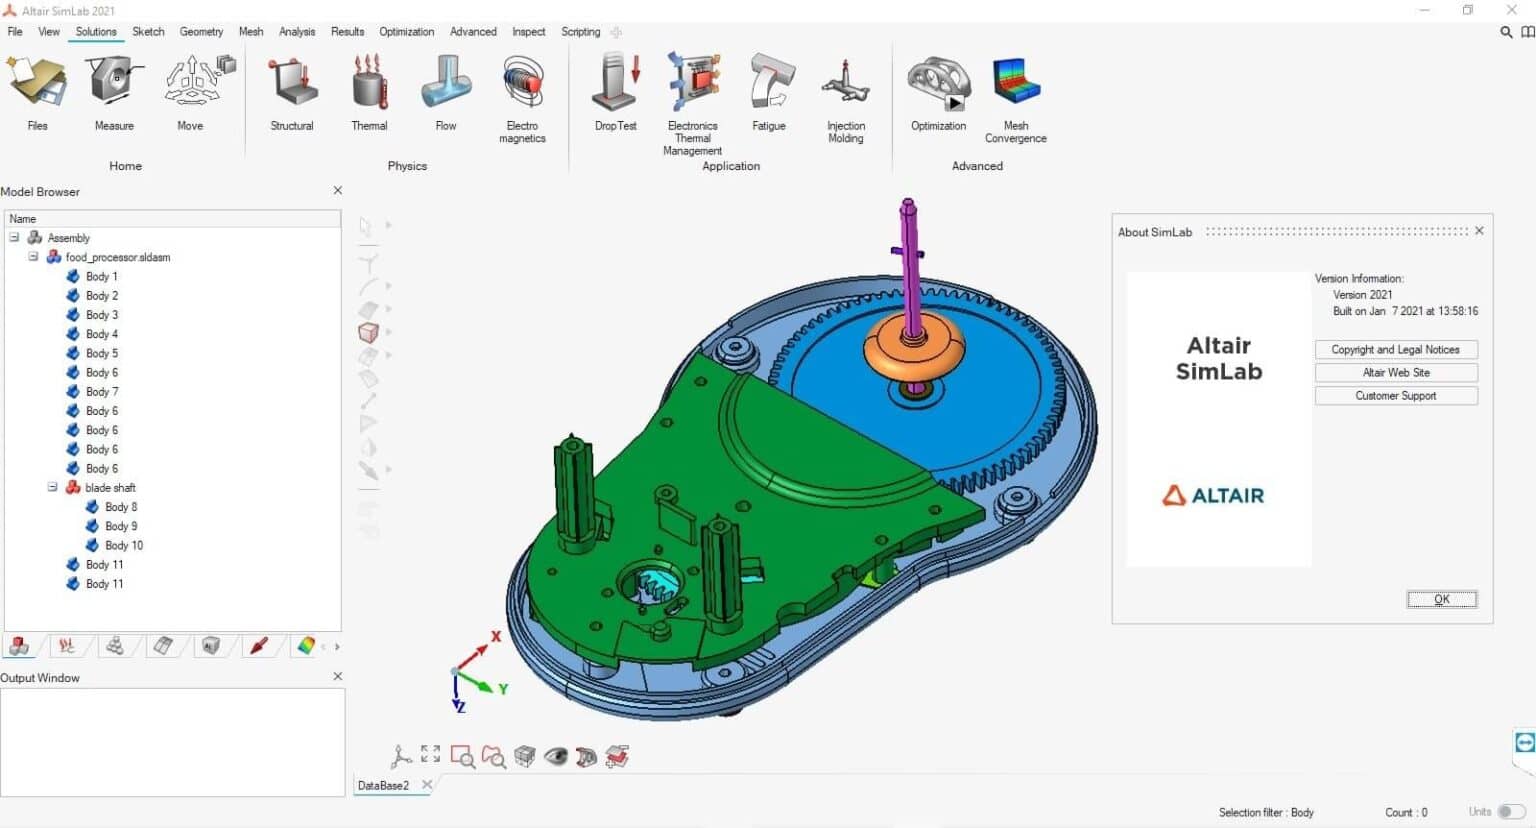This screenshot has width=1536, height=828.
Task: Open Copyright and Legal Notices
Action: (1395, 349)
